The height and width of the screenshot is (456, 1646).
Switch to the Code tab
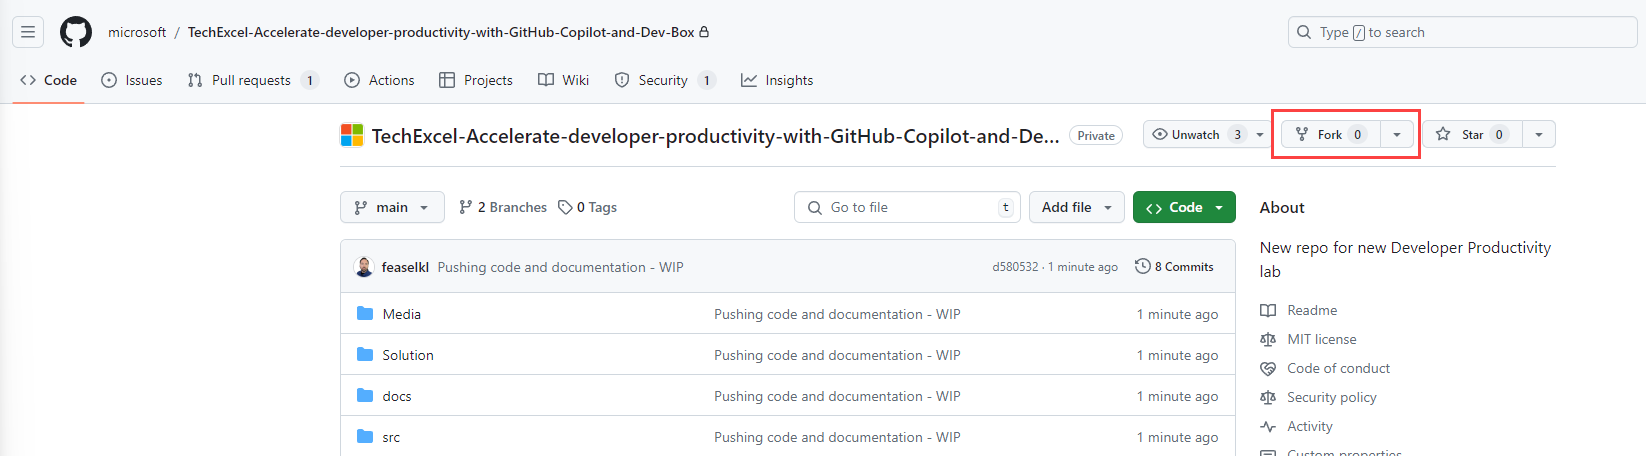point(48,80)
